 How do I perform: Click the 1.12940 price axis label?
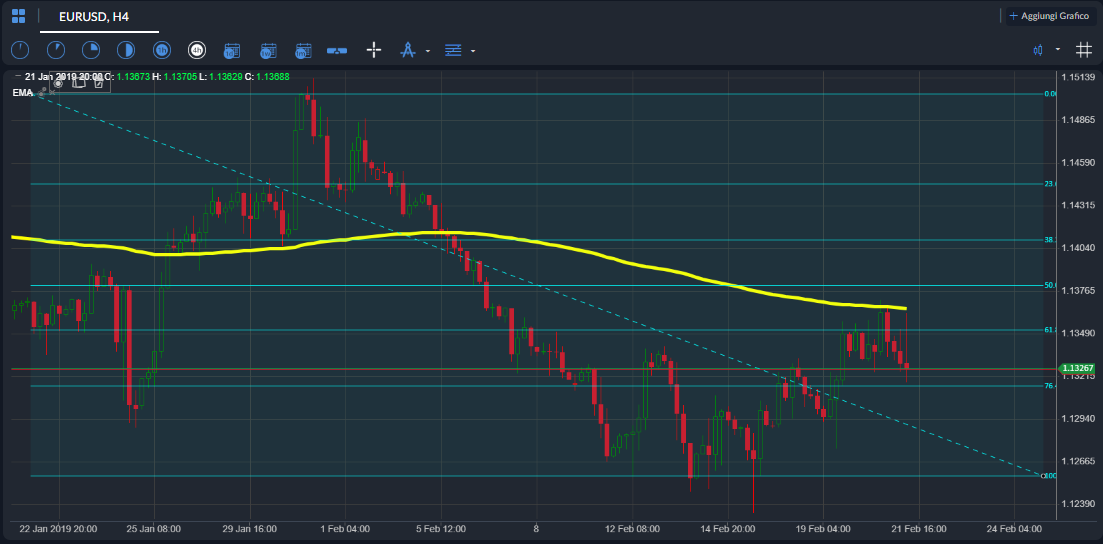1077,418
